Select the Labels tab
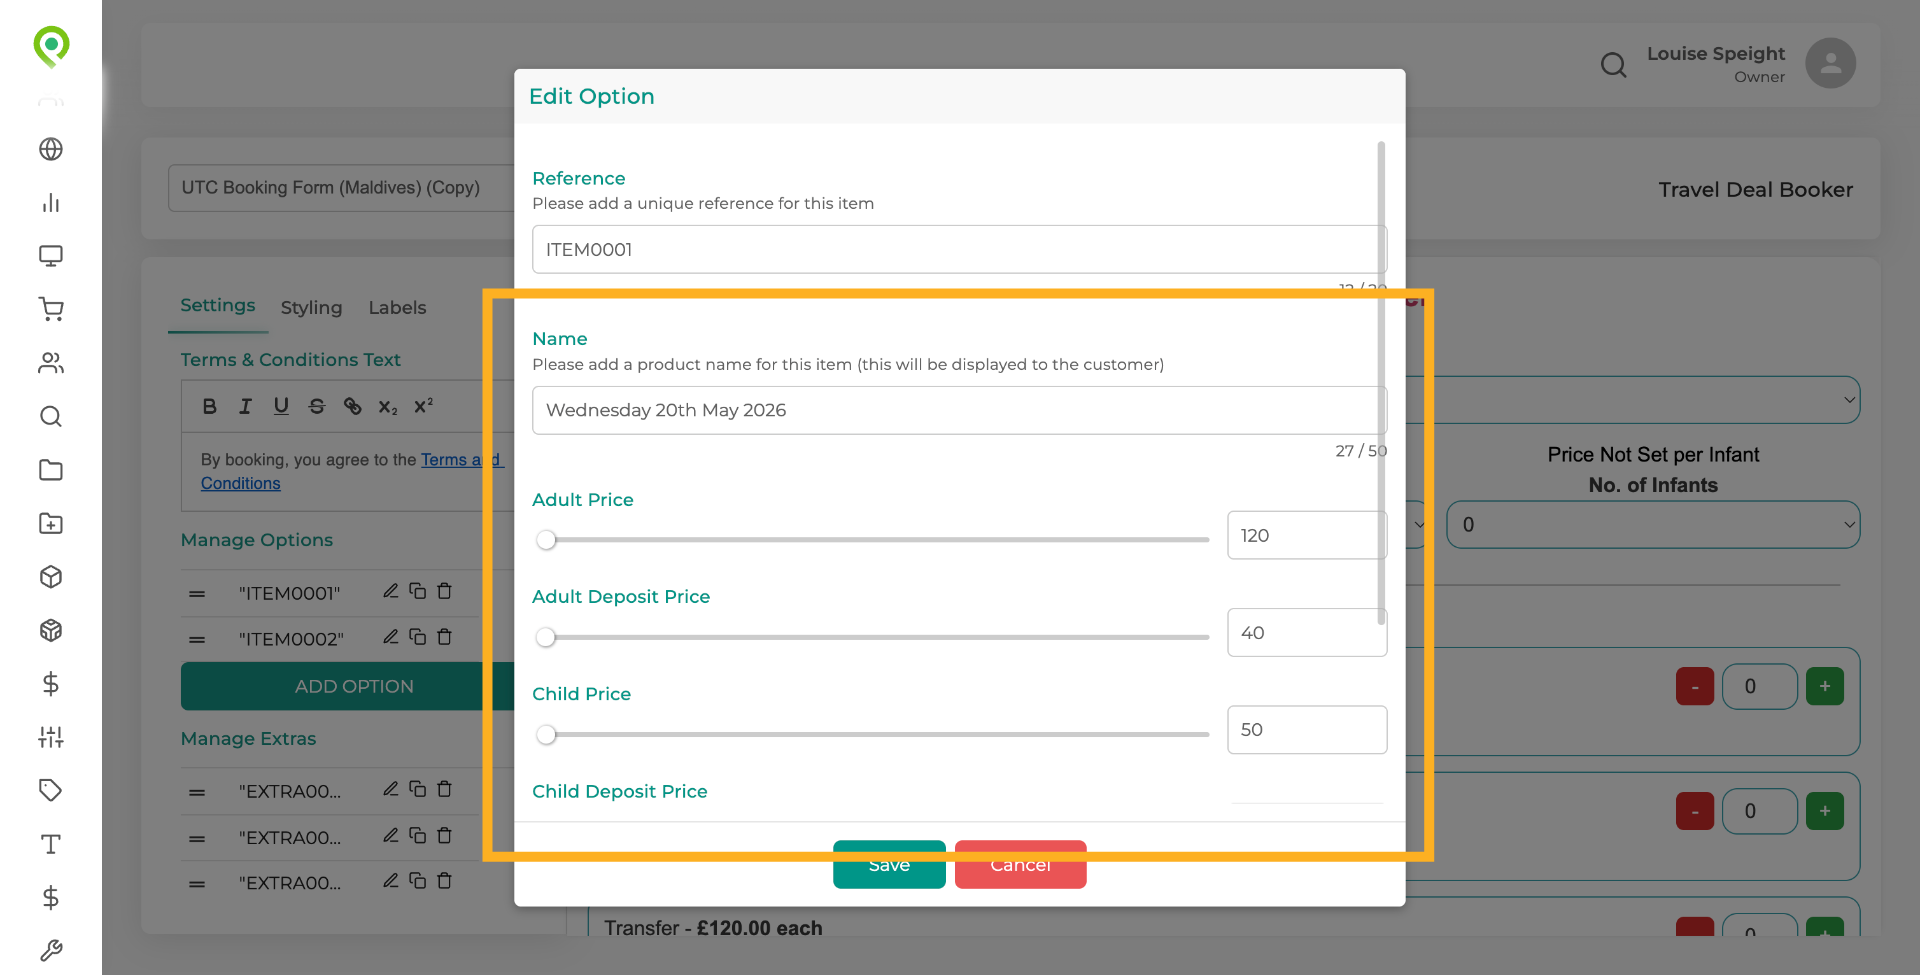 tap(397, 307)
